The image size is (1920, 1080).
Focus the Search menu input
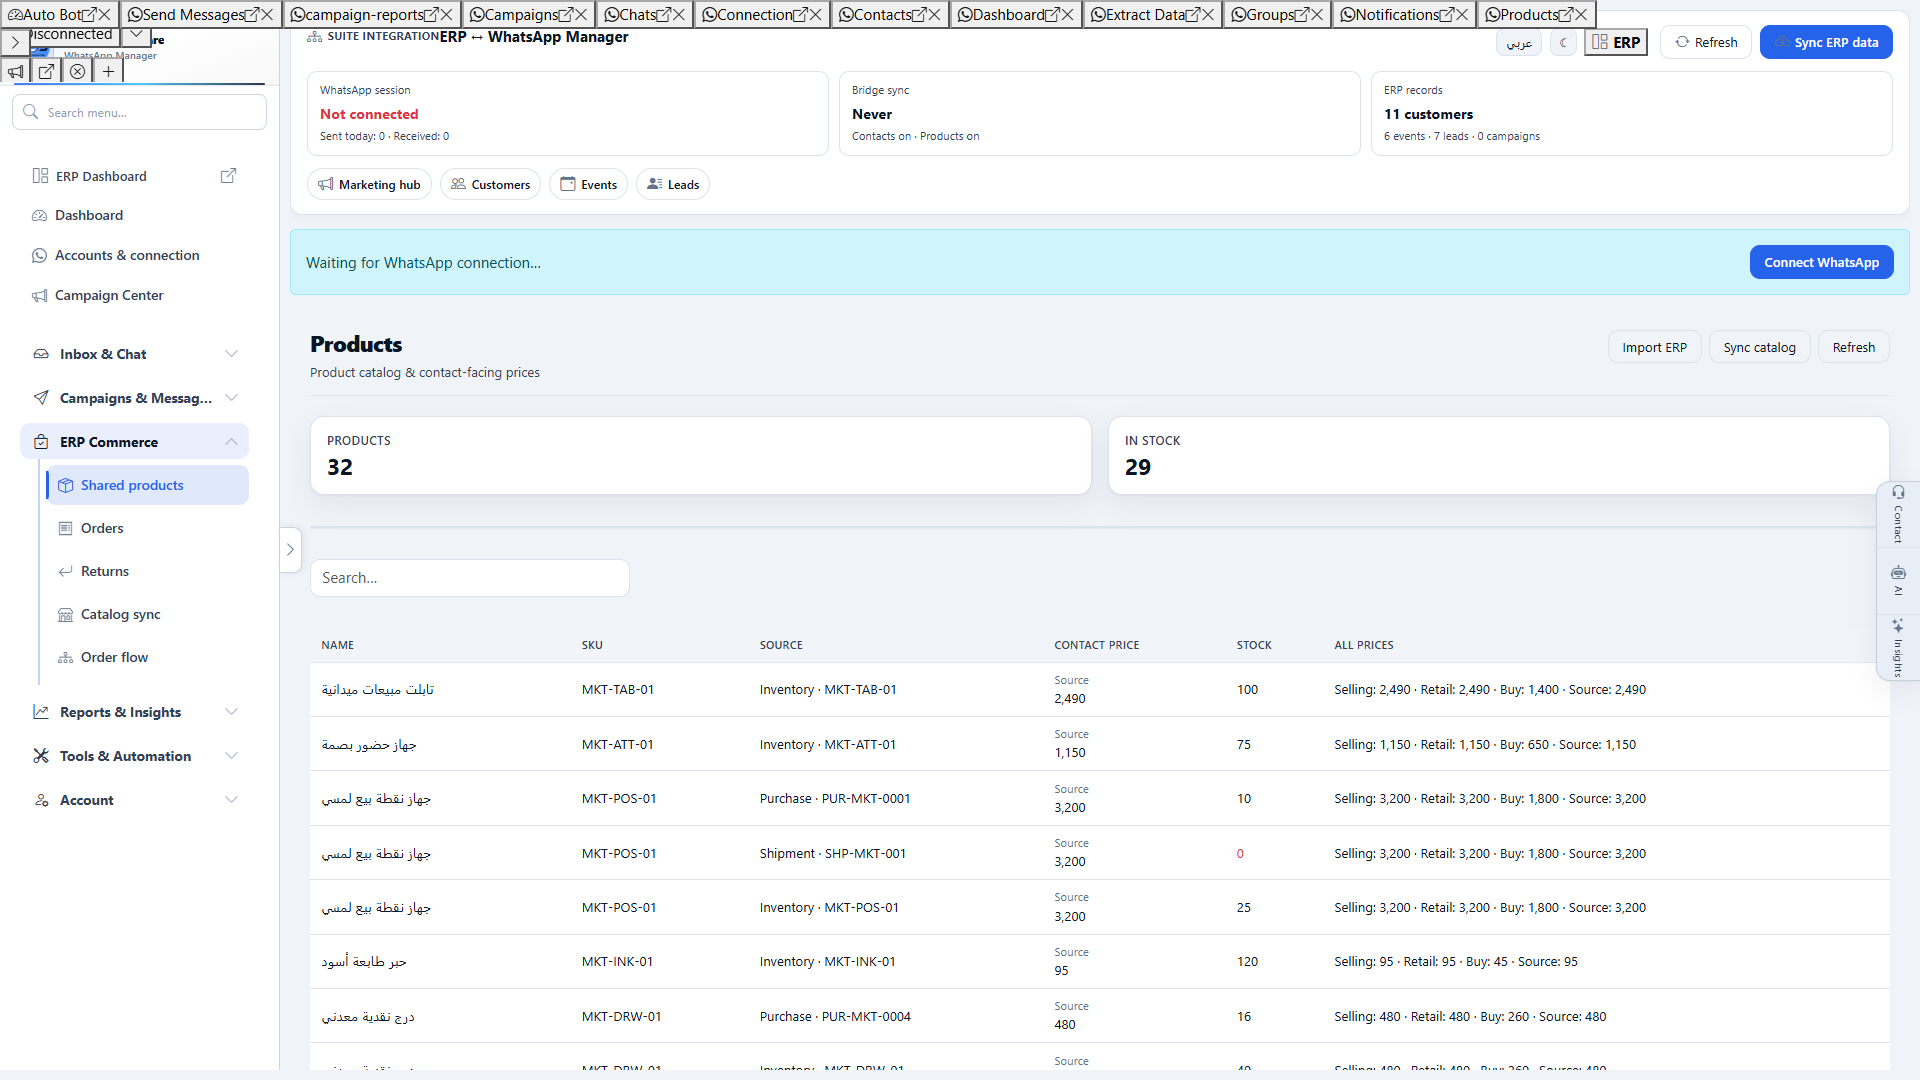tap(139, 112)
